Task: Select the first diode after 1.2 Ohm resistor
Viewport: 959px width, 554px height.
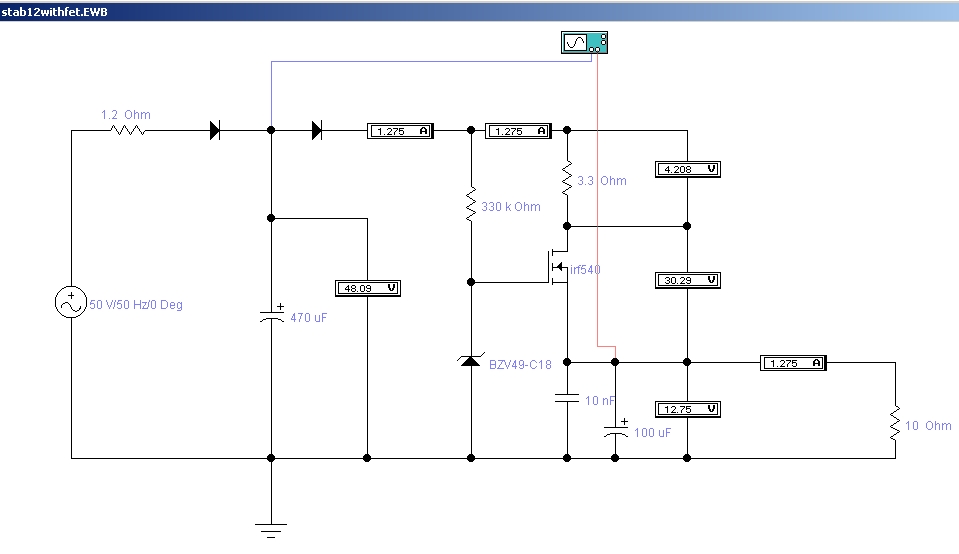Action: pyautogui.click(x=215, y=130)
